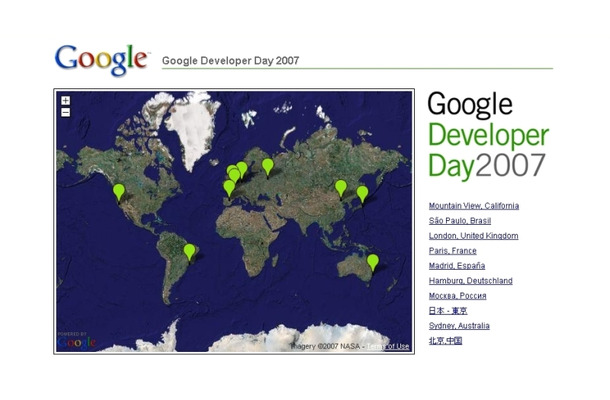Select the map marker over Tokyo, Japan

click(362, 195)
